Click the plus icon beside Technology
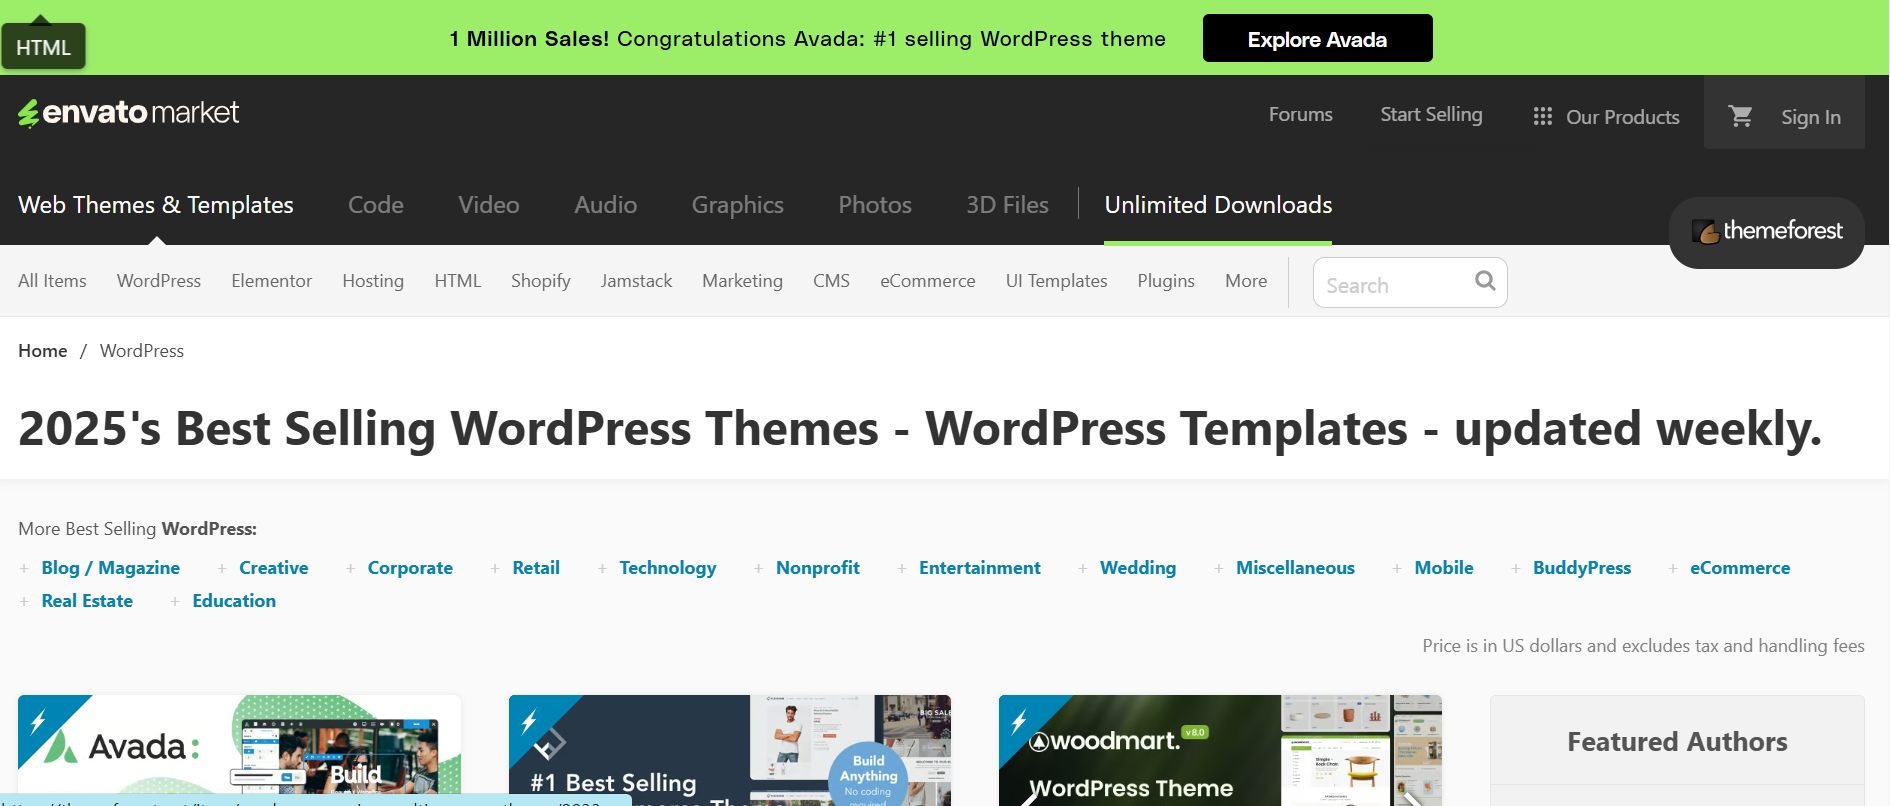 tap(602, 568)
